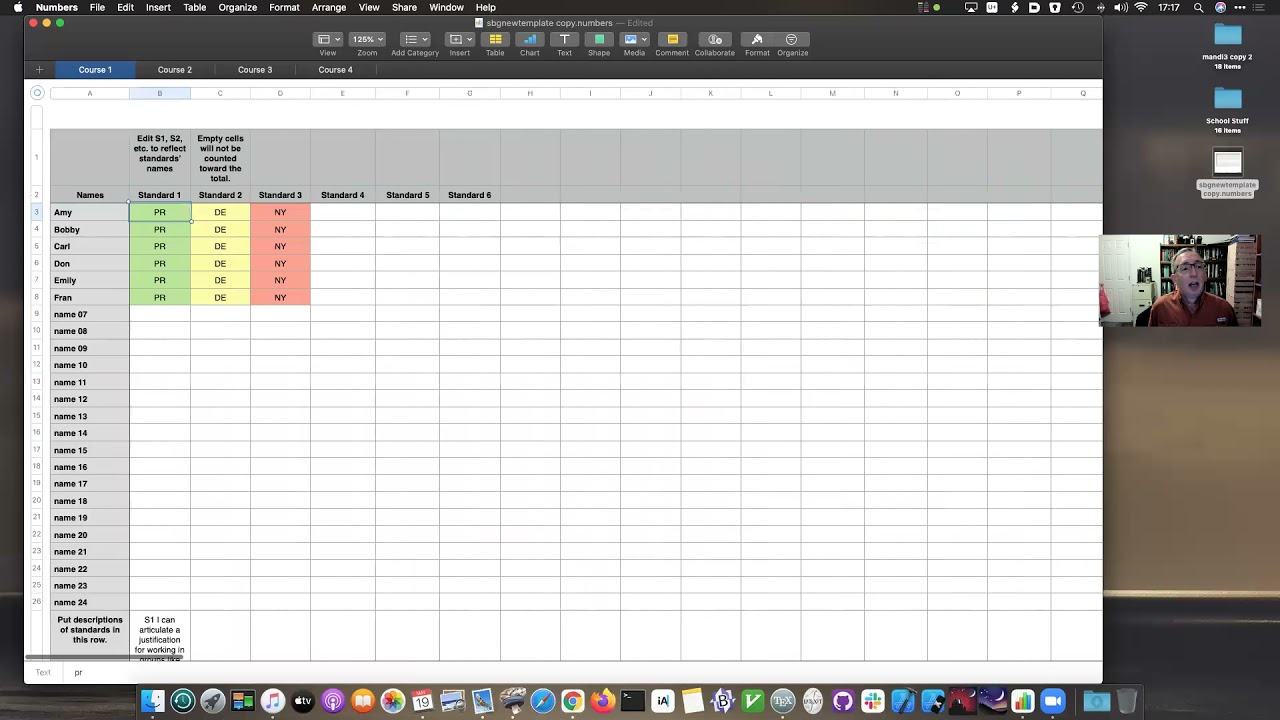Open Terminal in the Dock
This screenshot has height=720, width=1280.
click(633, 701)
